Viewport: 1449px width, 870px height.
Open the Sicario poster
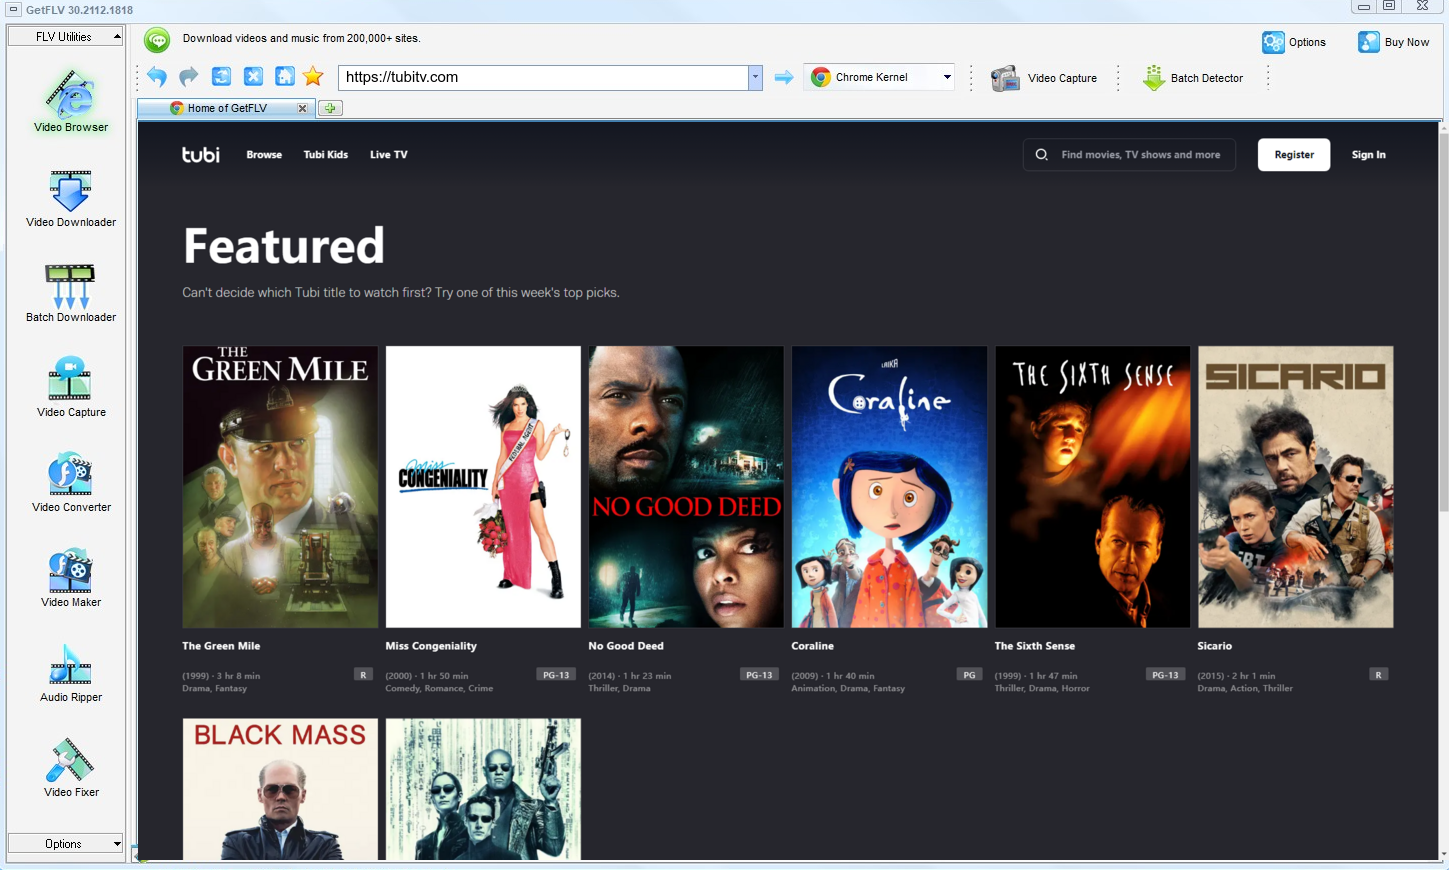pos(1295,487)
